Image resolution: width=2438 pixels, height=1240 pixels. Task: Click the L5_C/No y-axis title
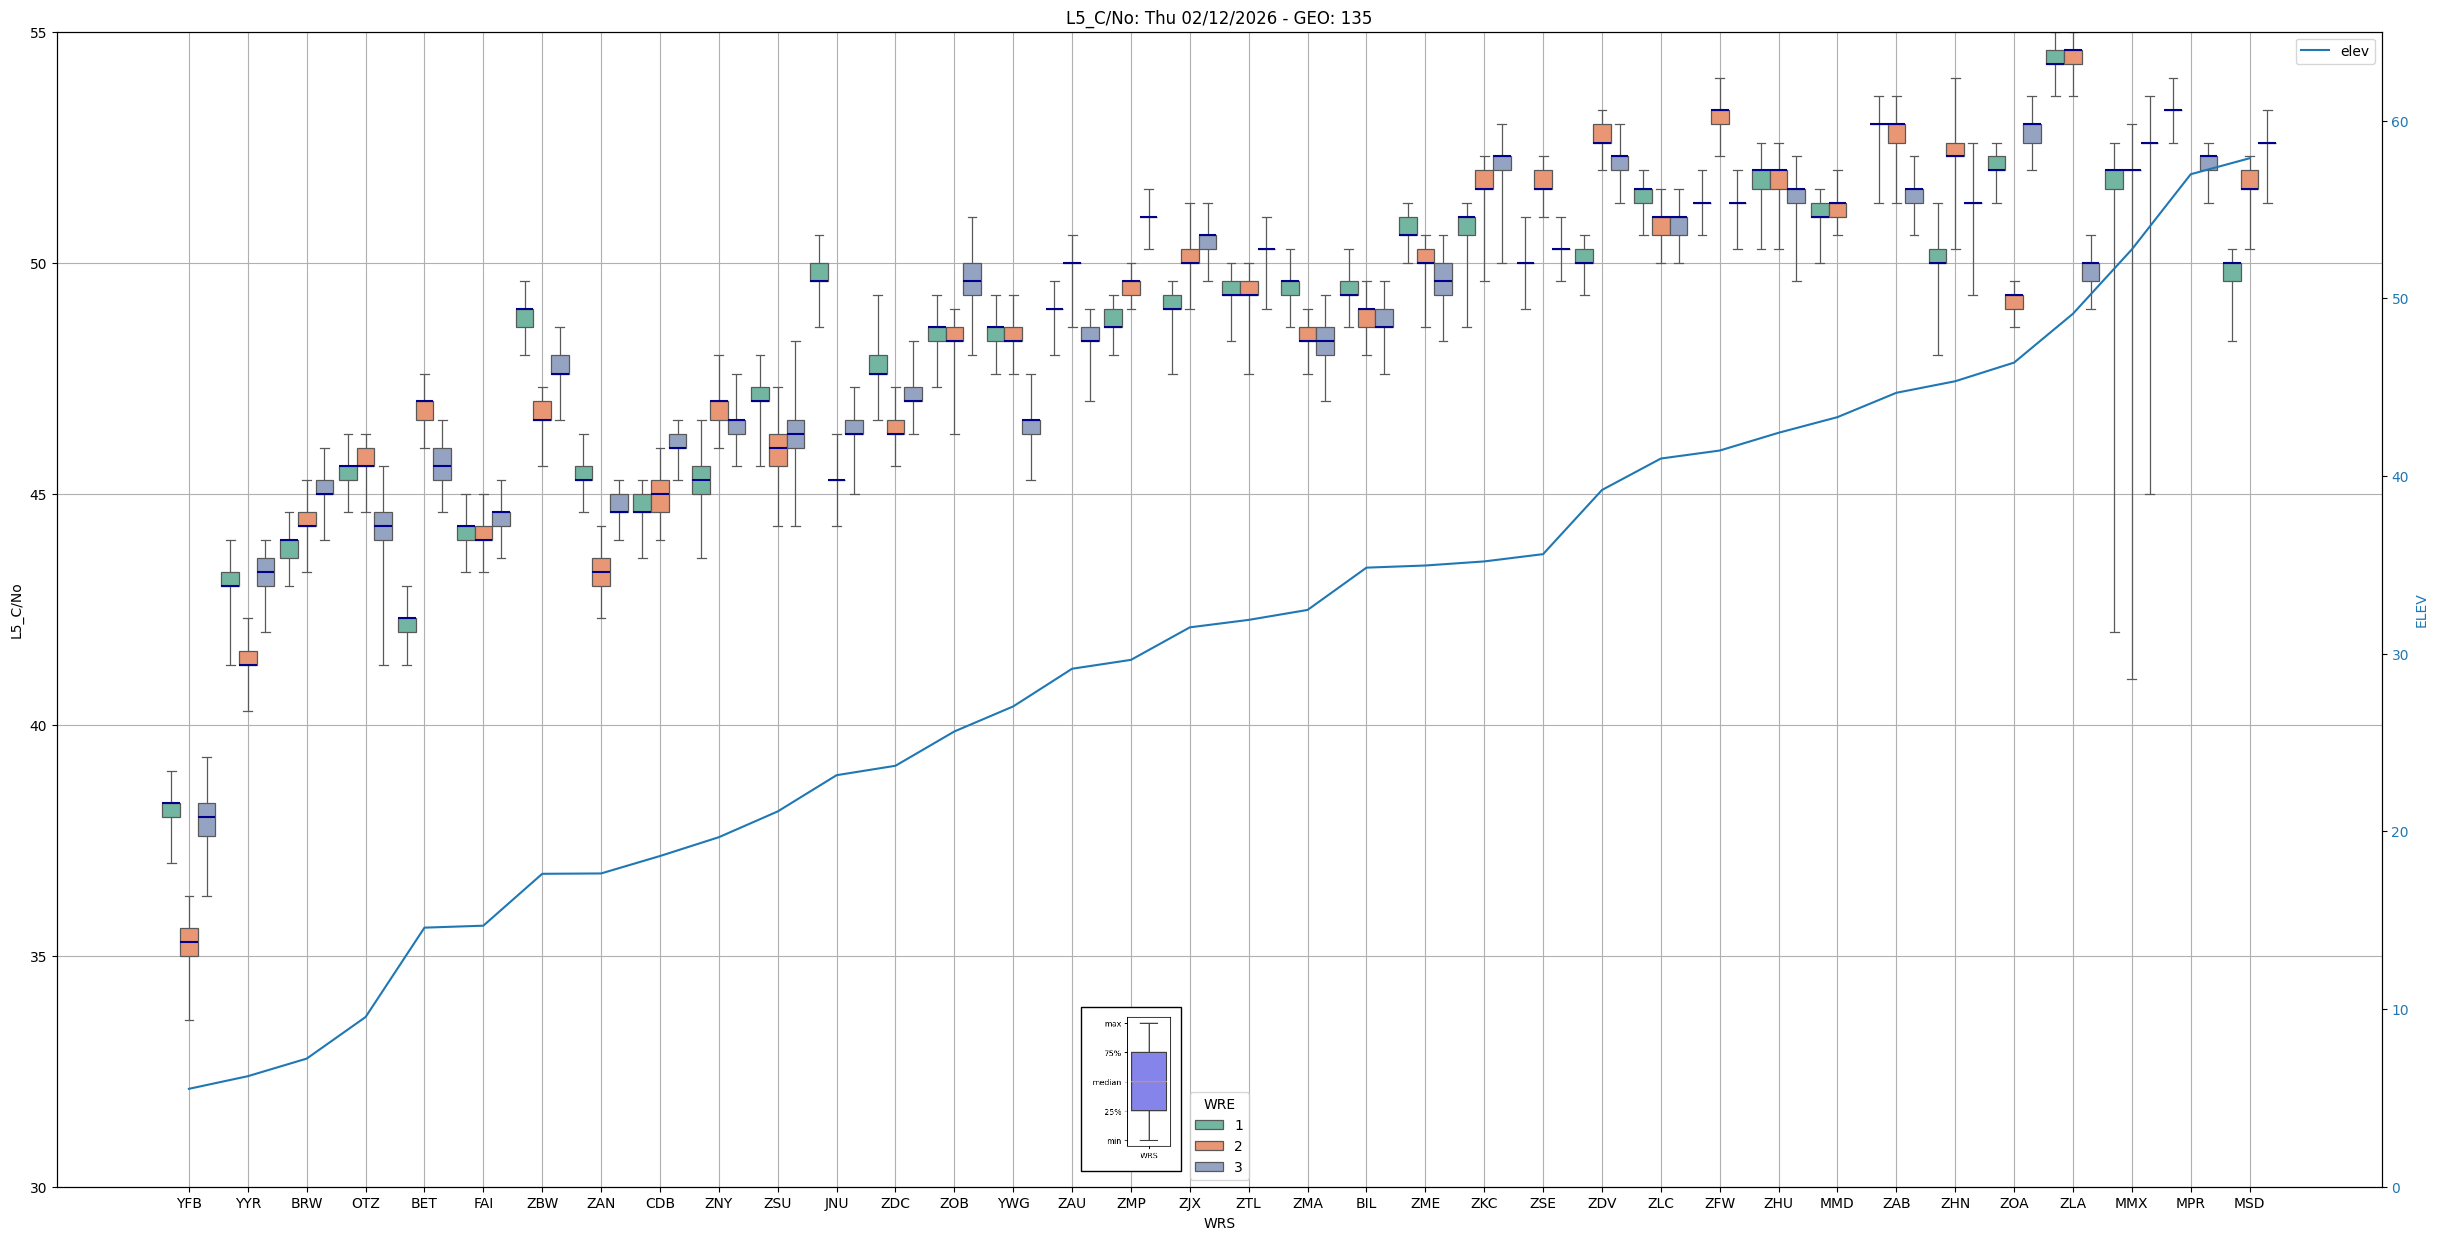16,611
